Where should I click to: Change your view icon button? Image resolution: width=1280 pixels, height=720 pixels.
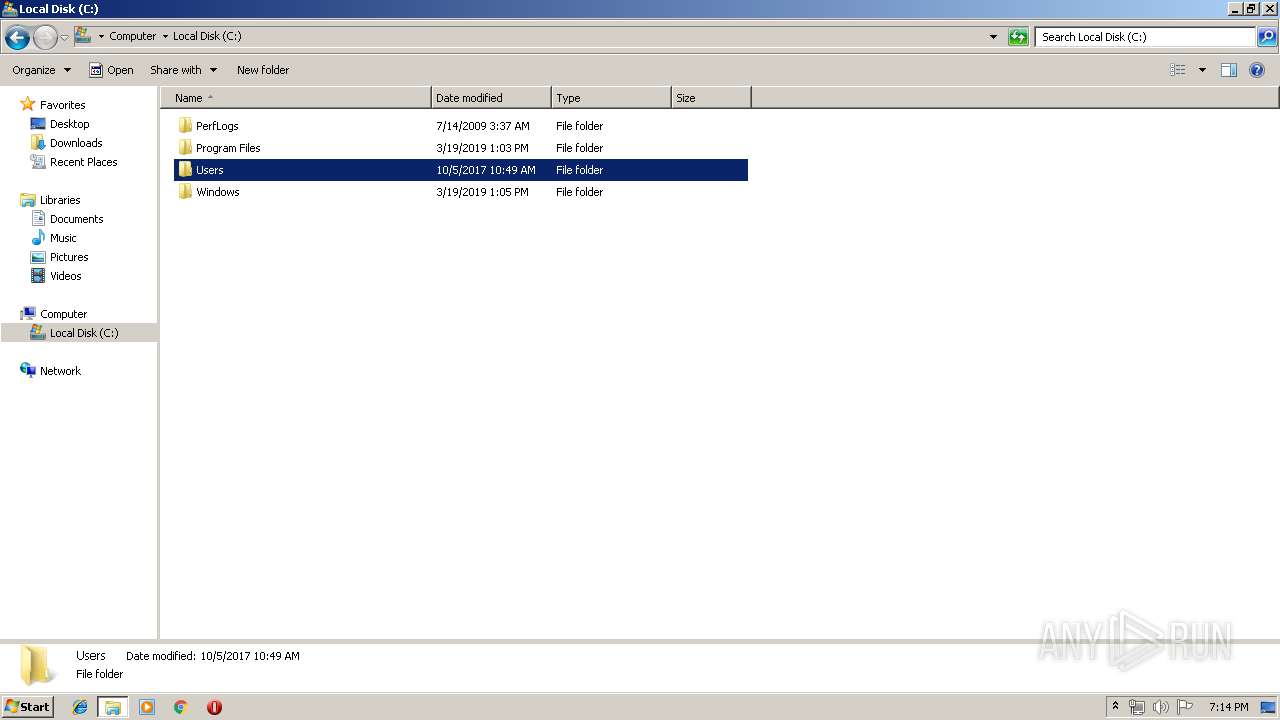pos(1178,70)
